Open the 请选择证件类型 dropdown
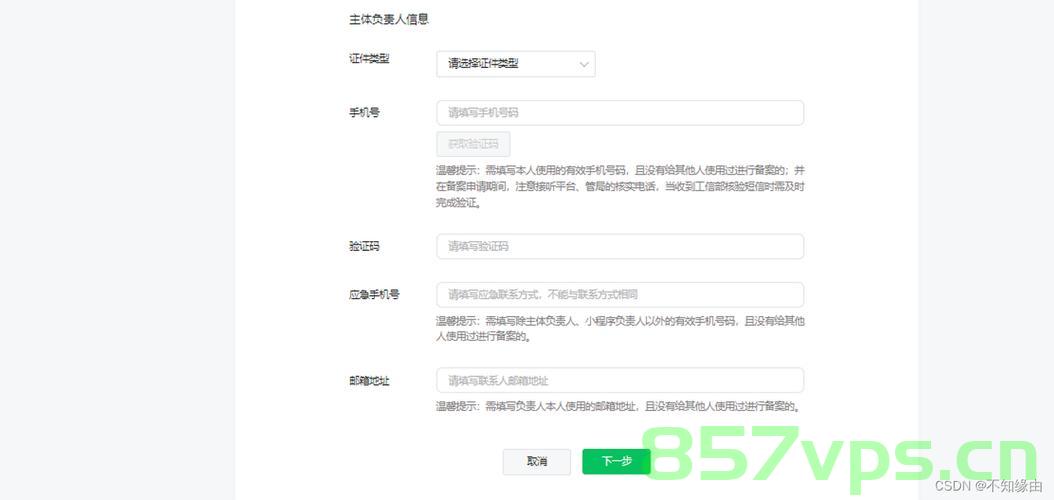Viewport: 1054px width, 500px height. point(516,64)
